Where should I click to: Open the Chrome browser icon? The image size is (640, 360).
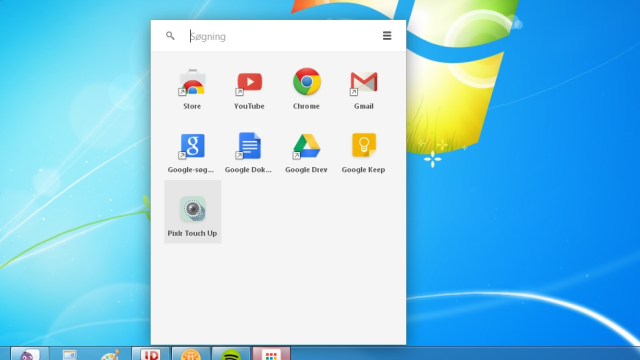pos(307,82)
